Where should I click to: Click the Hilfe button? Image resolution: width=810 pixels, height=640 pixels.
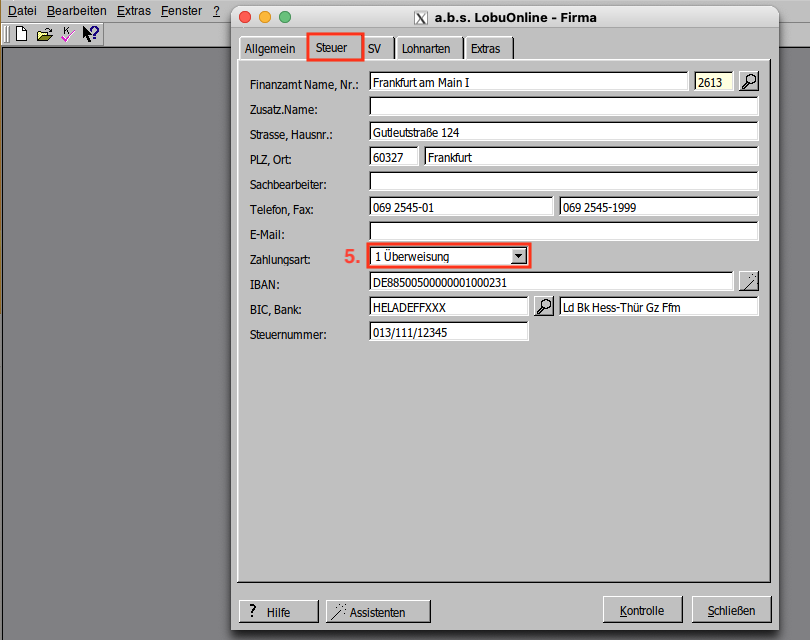tap(278, 611)
